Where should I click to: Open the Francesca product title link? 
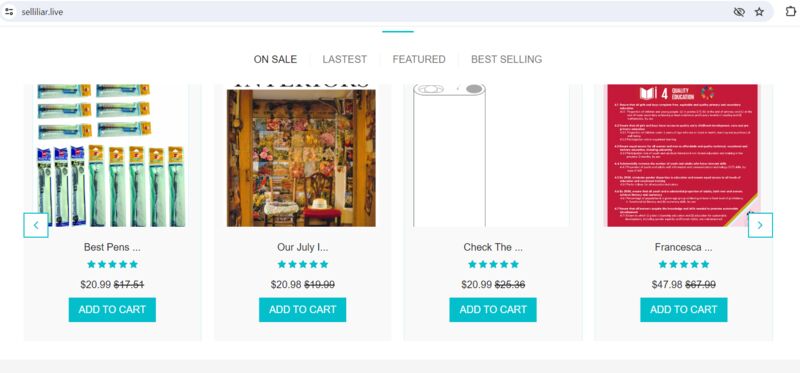coord(684,247)
